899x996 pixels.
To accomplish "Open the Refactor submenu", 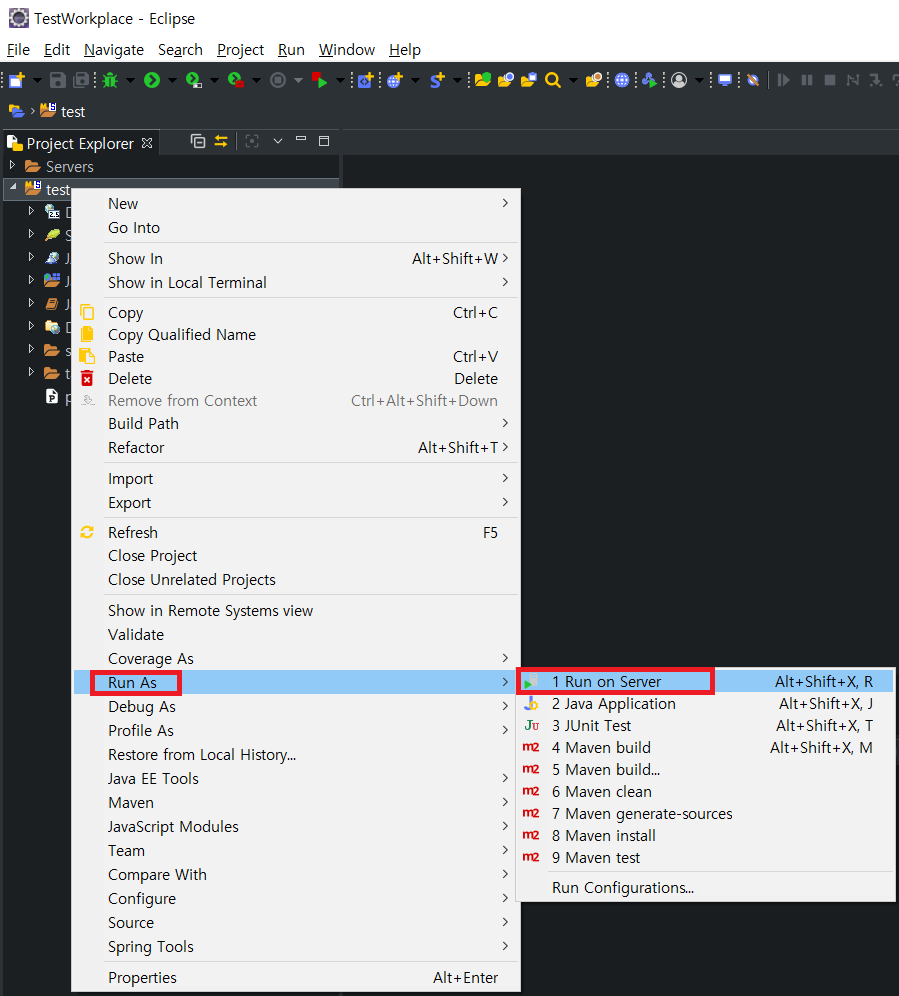I will (x=297, y=448).
